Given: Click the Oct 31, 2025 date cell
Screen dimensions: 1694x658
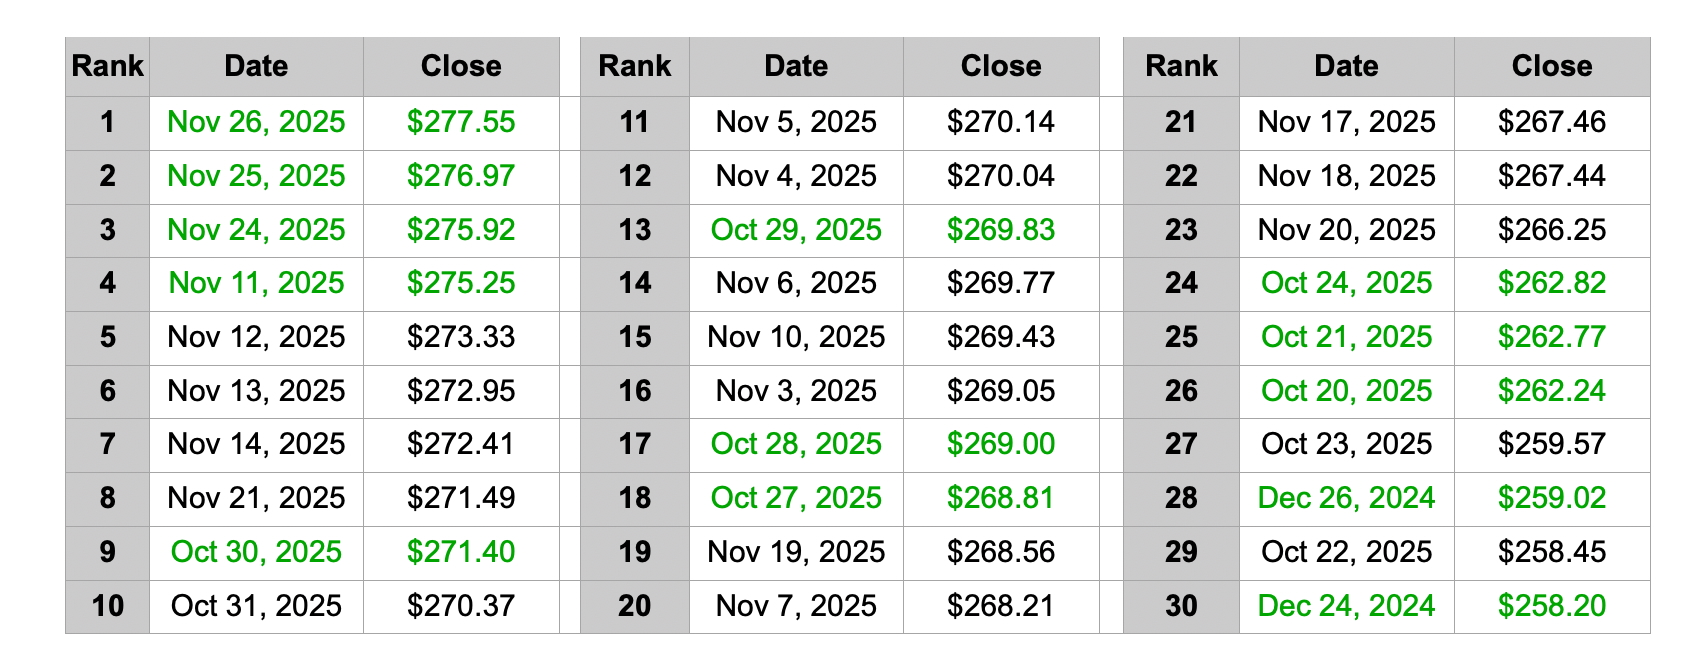Looking at the screenshot, I should [256, 606].
